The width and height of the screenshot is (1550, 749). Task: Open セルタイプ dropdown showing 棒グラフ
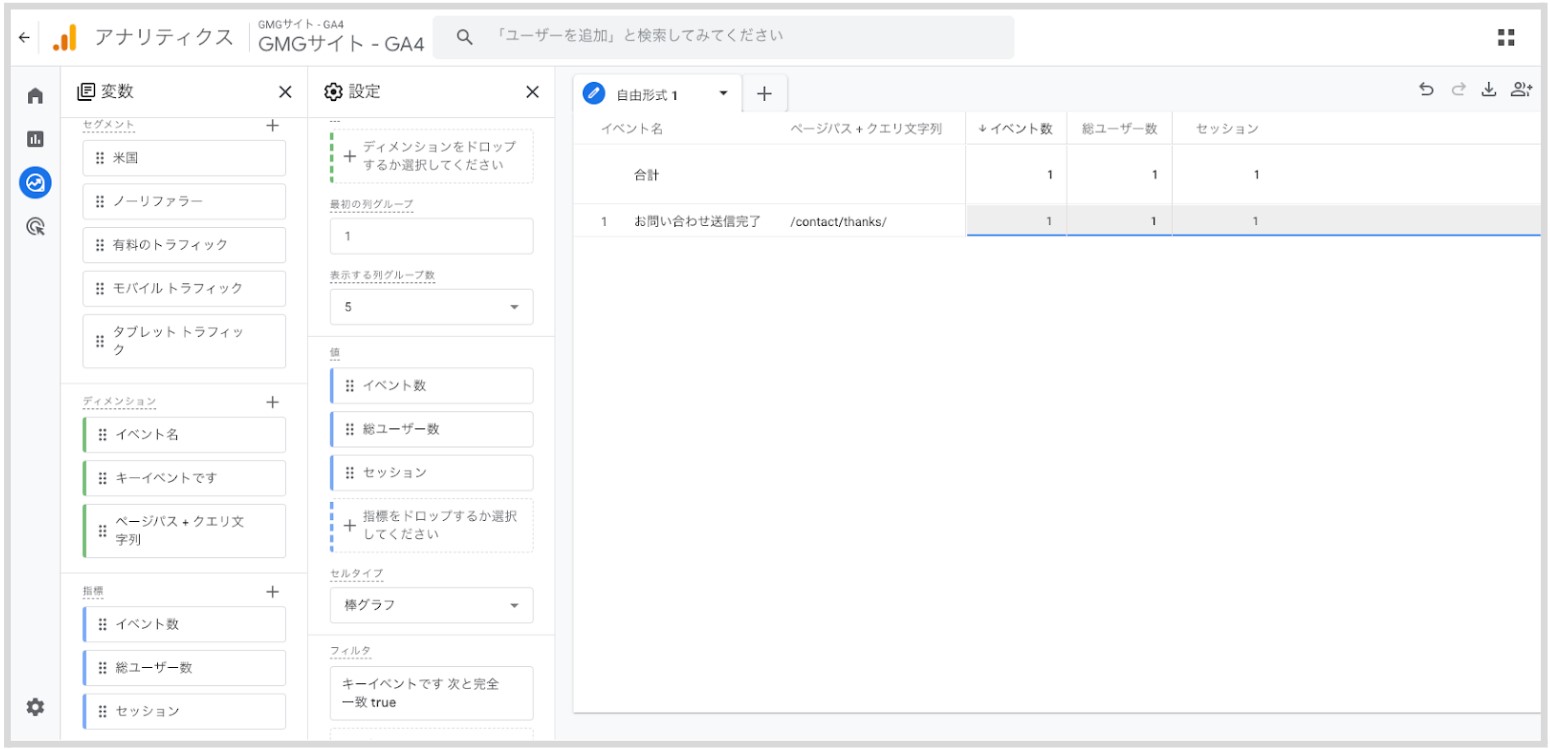click(x=432, y=605)
